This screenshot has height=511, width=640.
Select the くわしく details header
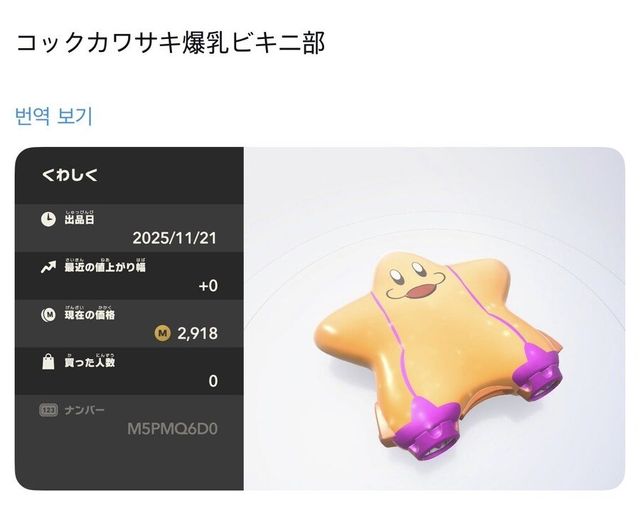[x=70, y=175]
